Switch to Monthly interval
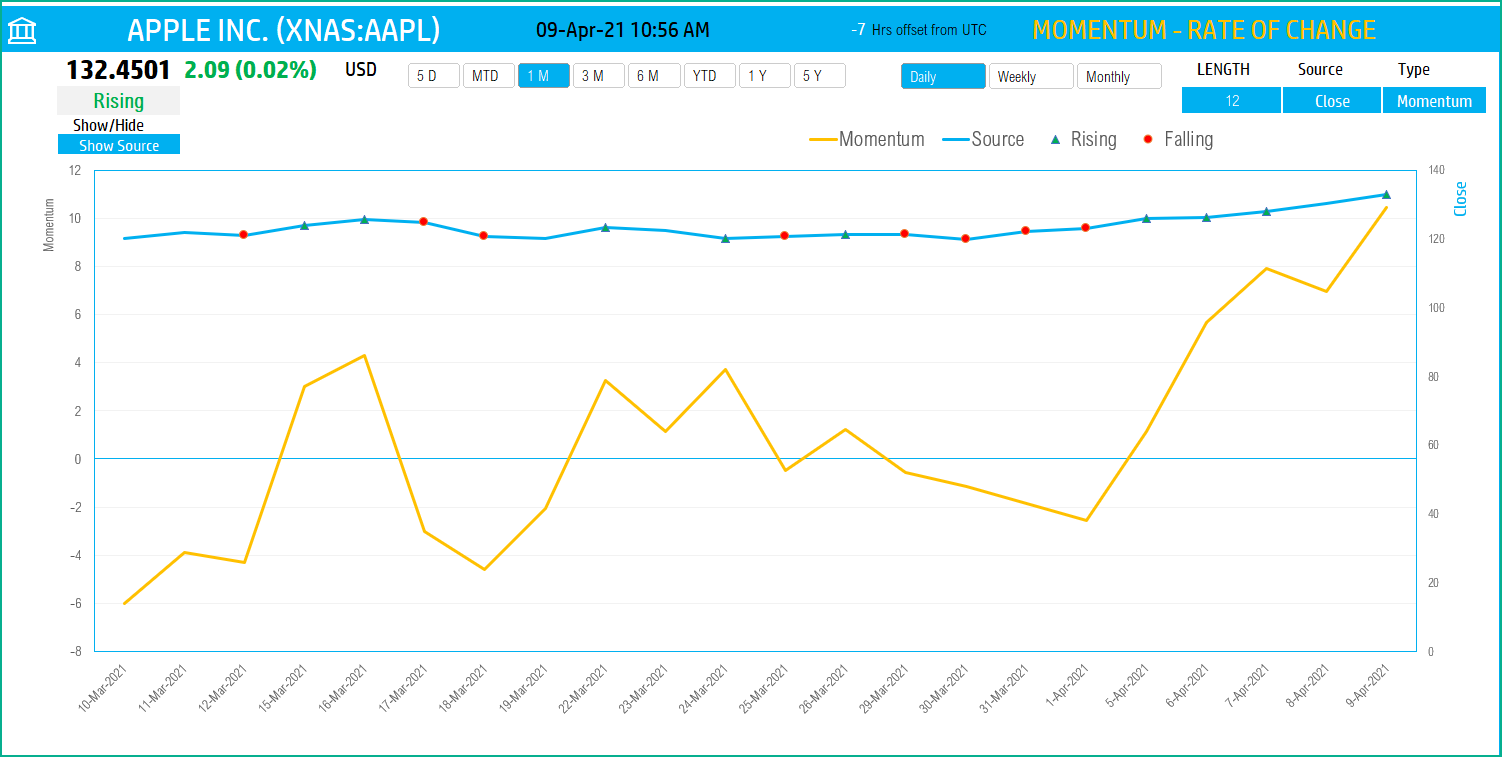The height and width of the screenshot is (757, 1502). (1119, 76)
